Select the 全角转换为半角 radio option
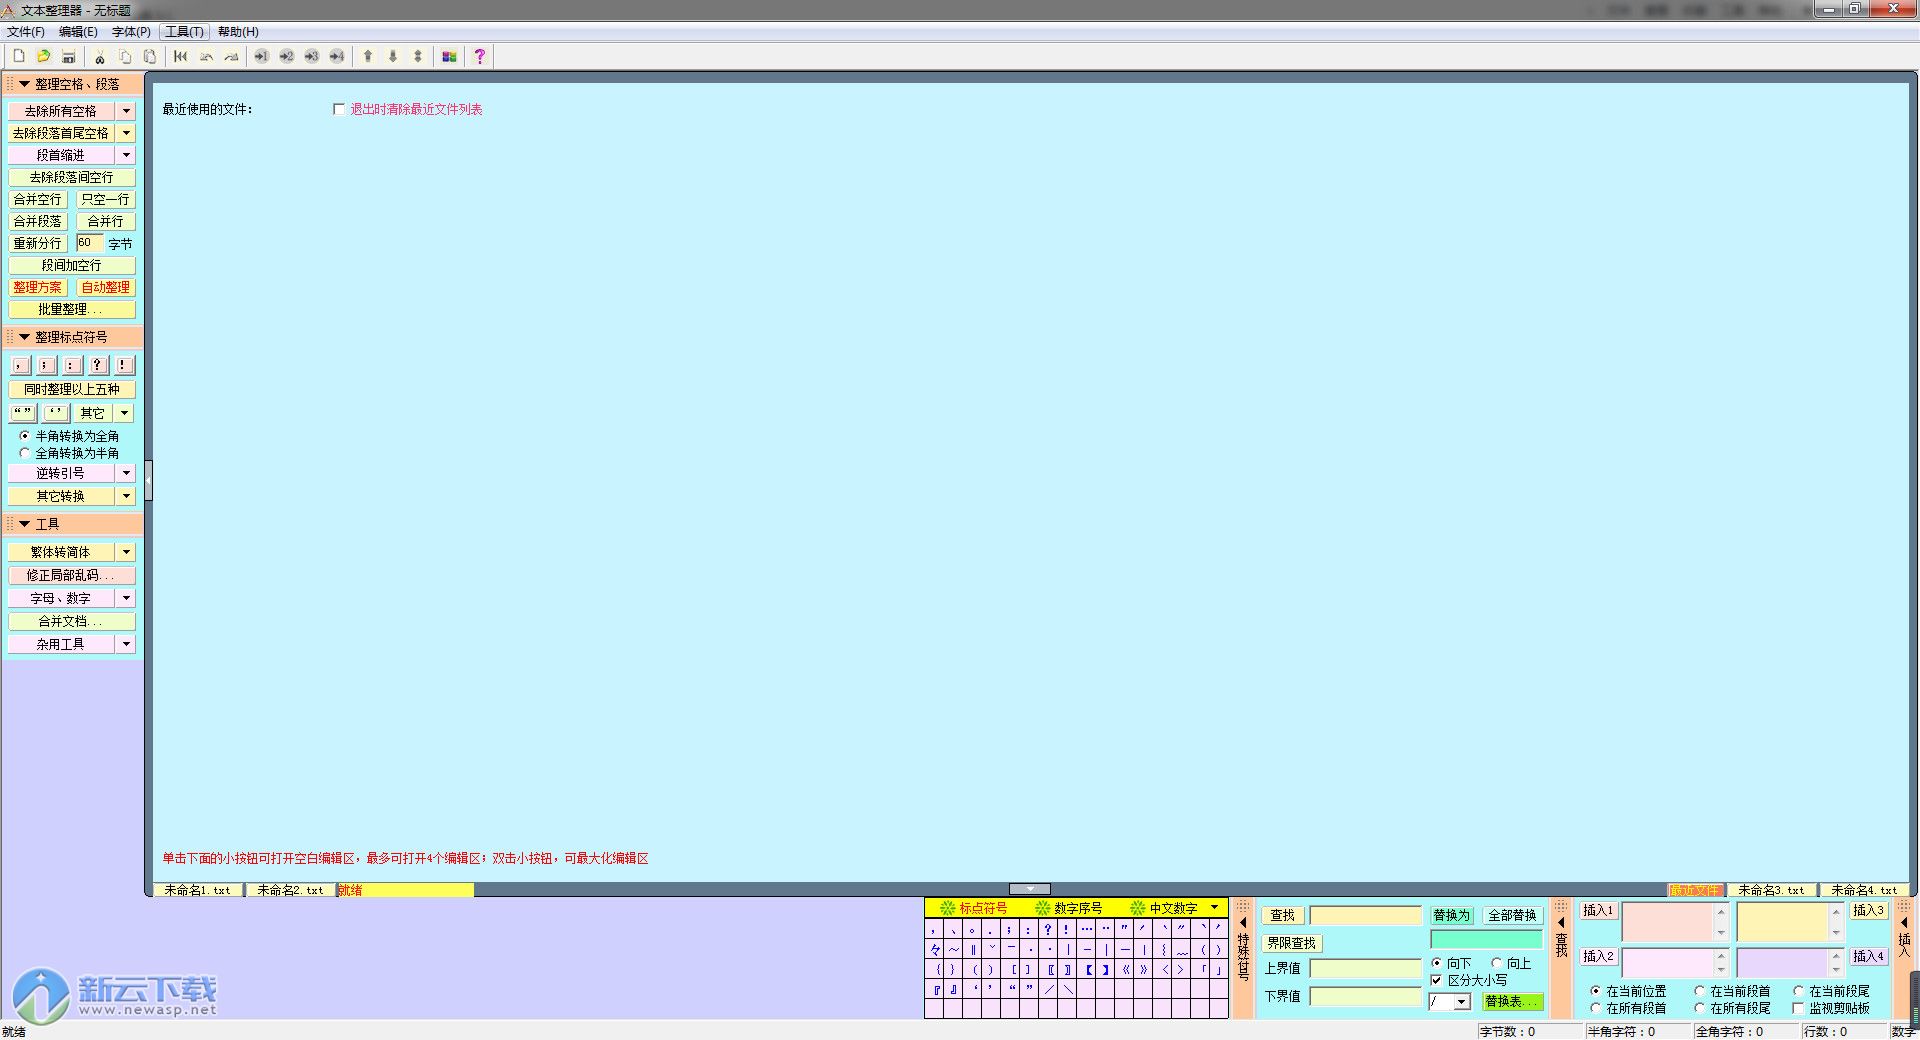 (x=25, y=453)
